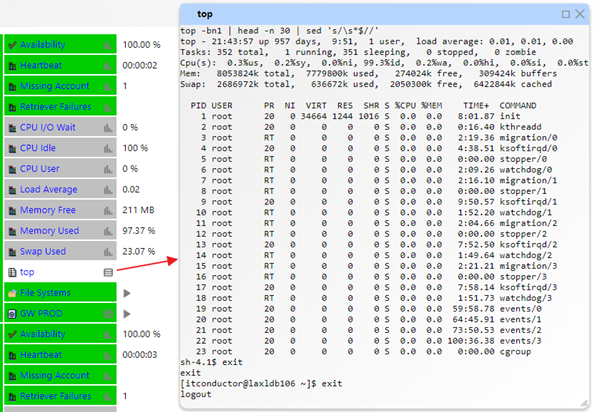This screenshot has height=412, width=602.
Task: Click the CPU I/O Wait chart icon
Action: 107,128
